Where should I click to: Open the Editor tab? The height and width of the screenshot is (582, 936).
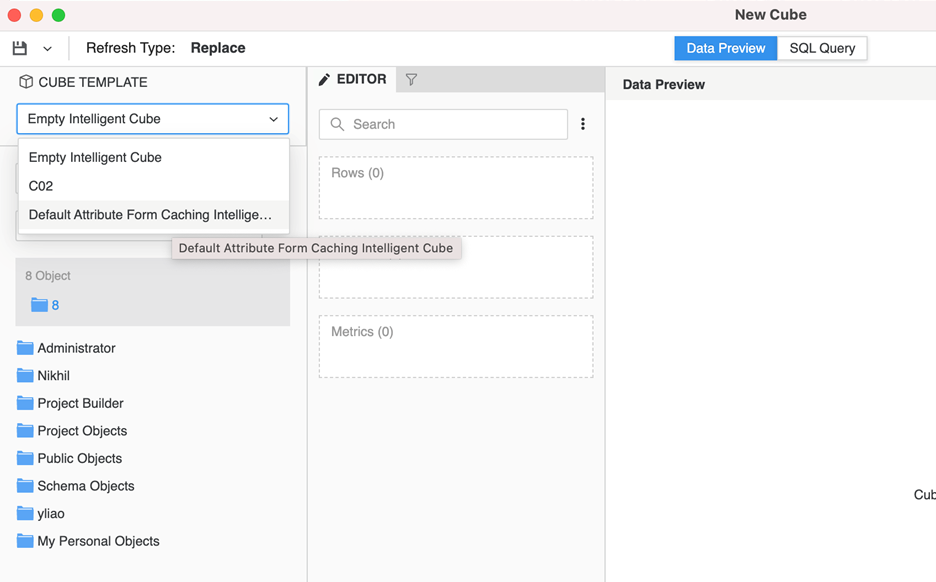(x=352, y=80)
